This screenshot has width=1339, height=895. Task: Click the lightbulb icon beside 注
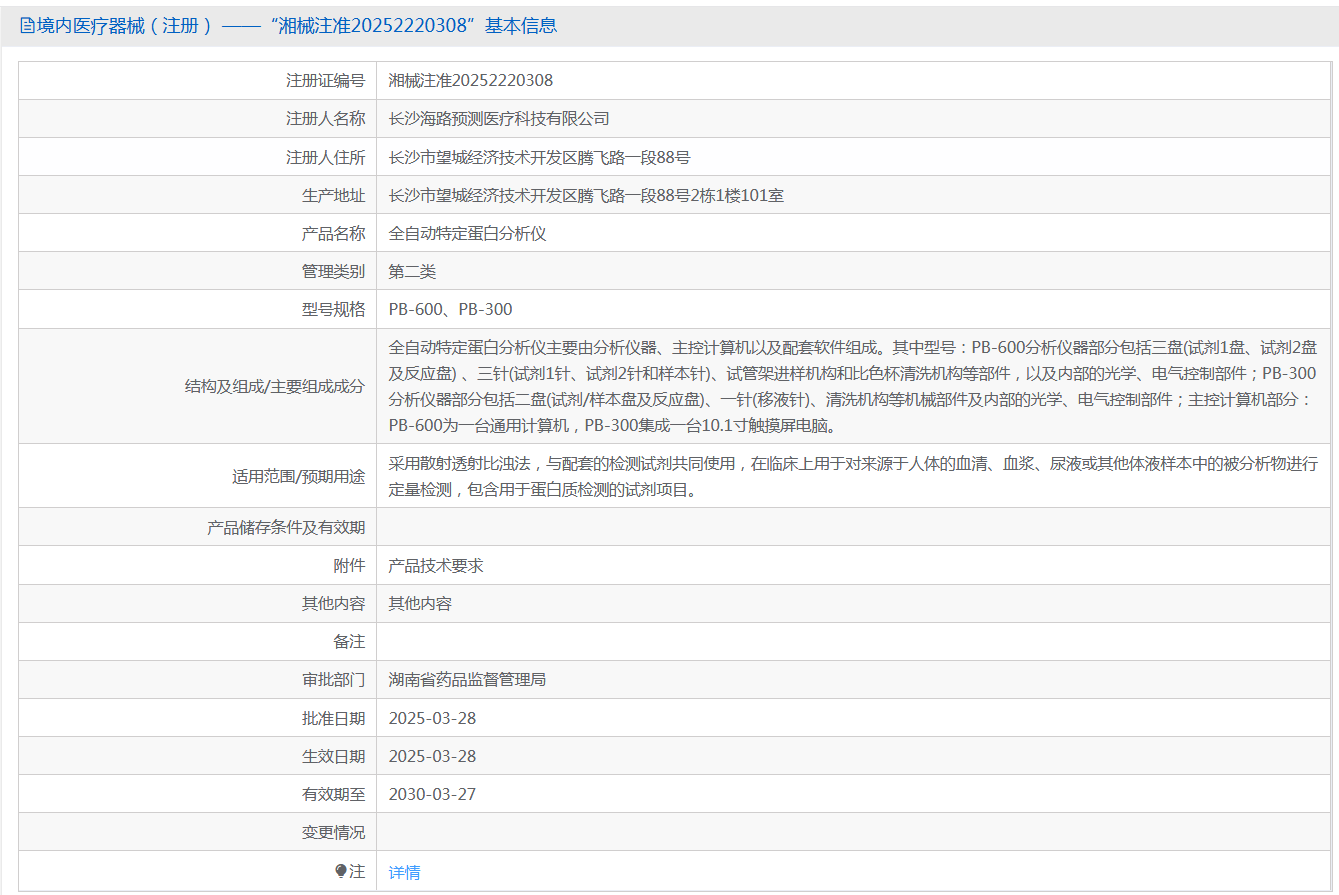[340, 871]
